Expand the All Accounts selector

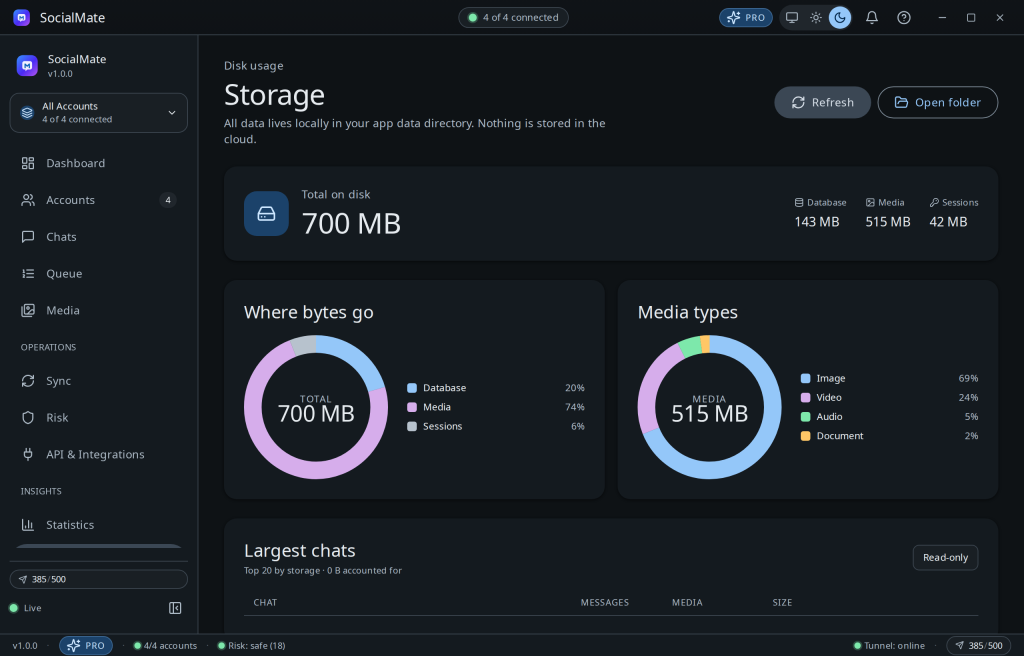[x=99, y=112]
